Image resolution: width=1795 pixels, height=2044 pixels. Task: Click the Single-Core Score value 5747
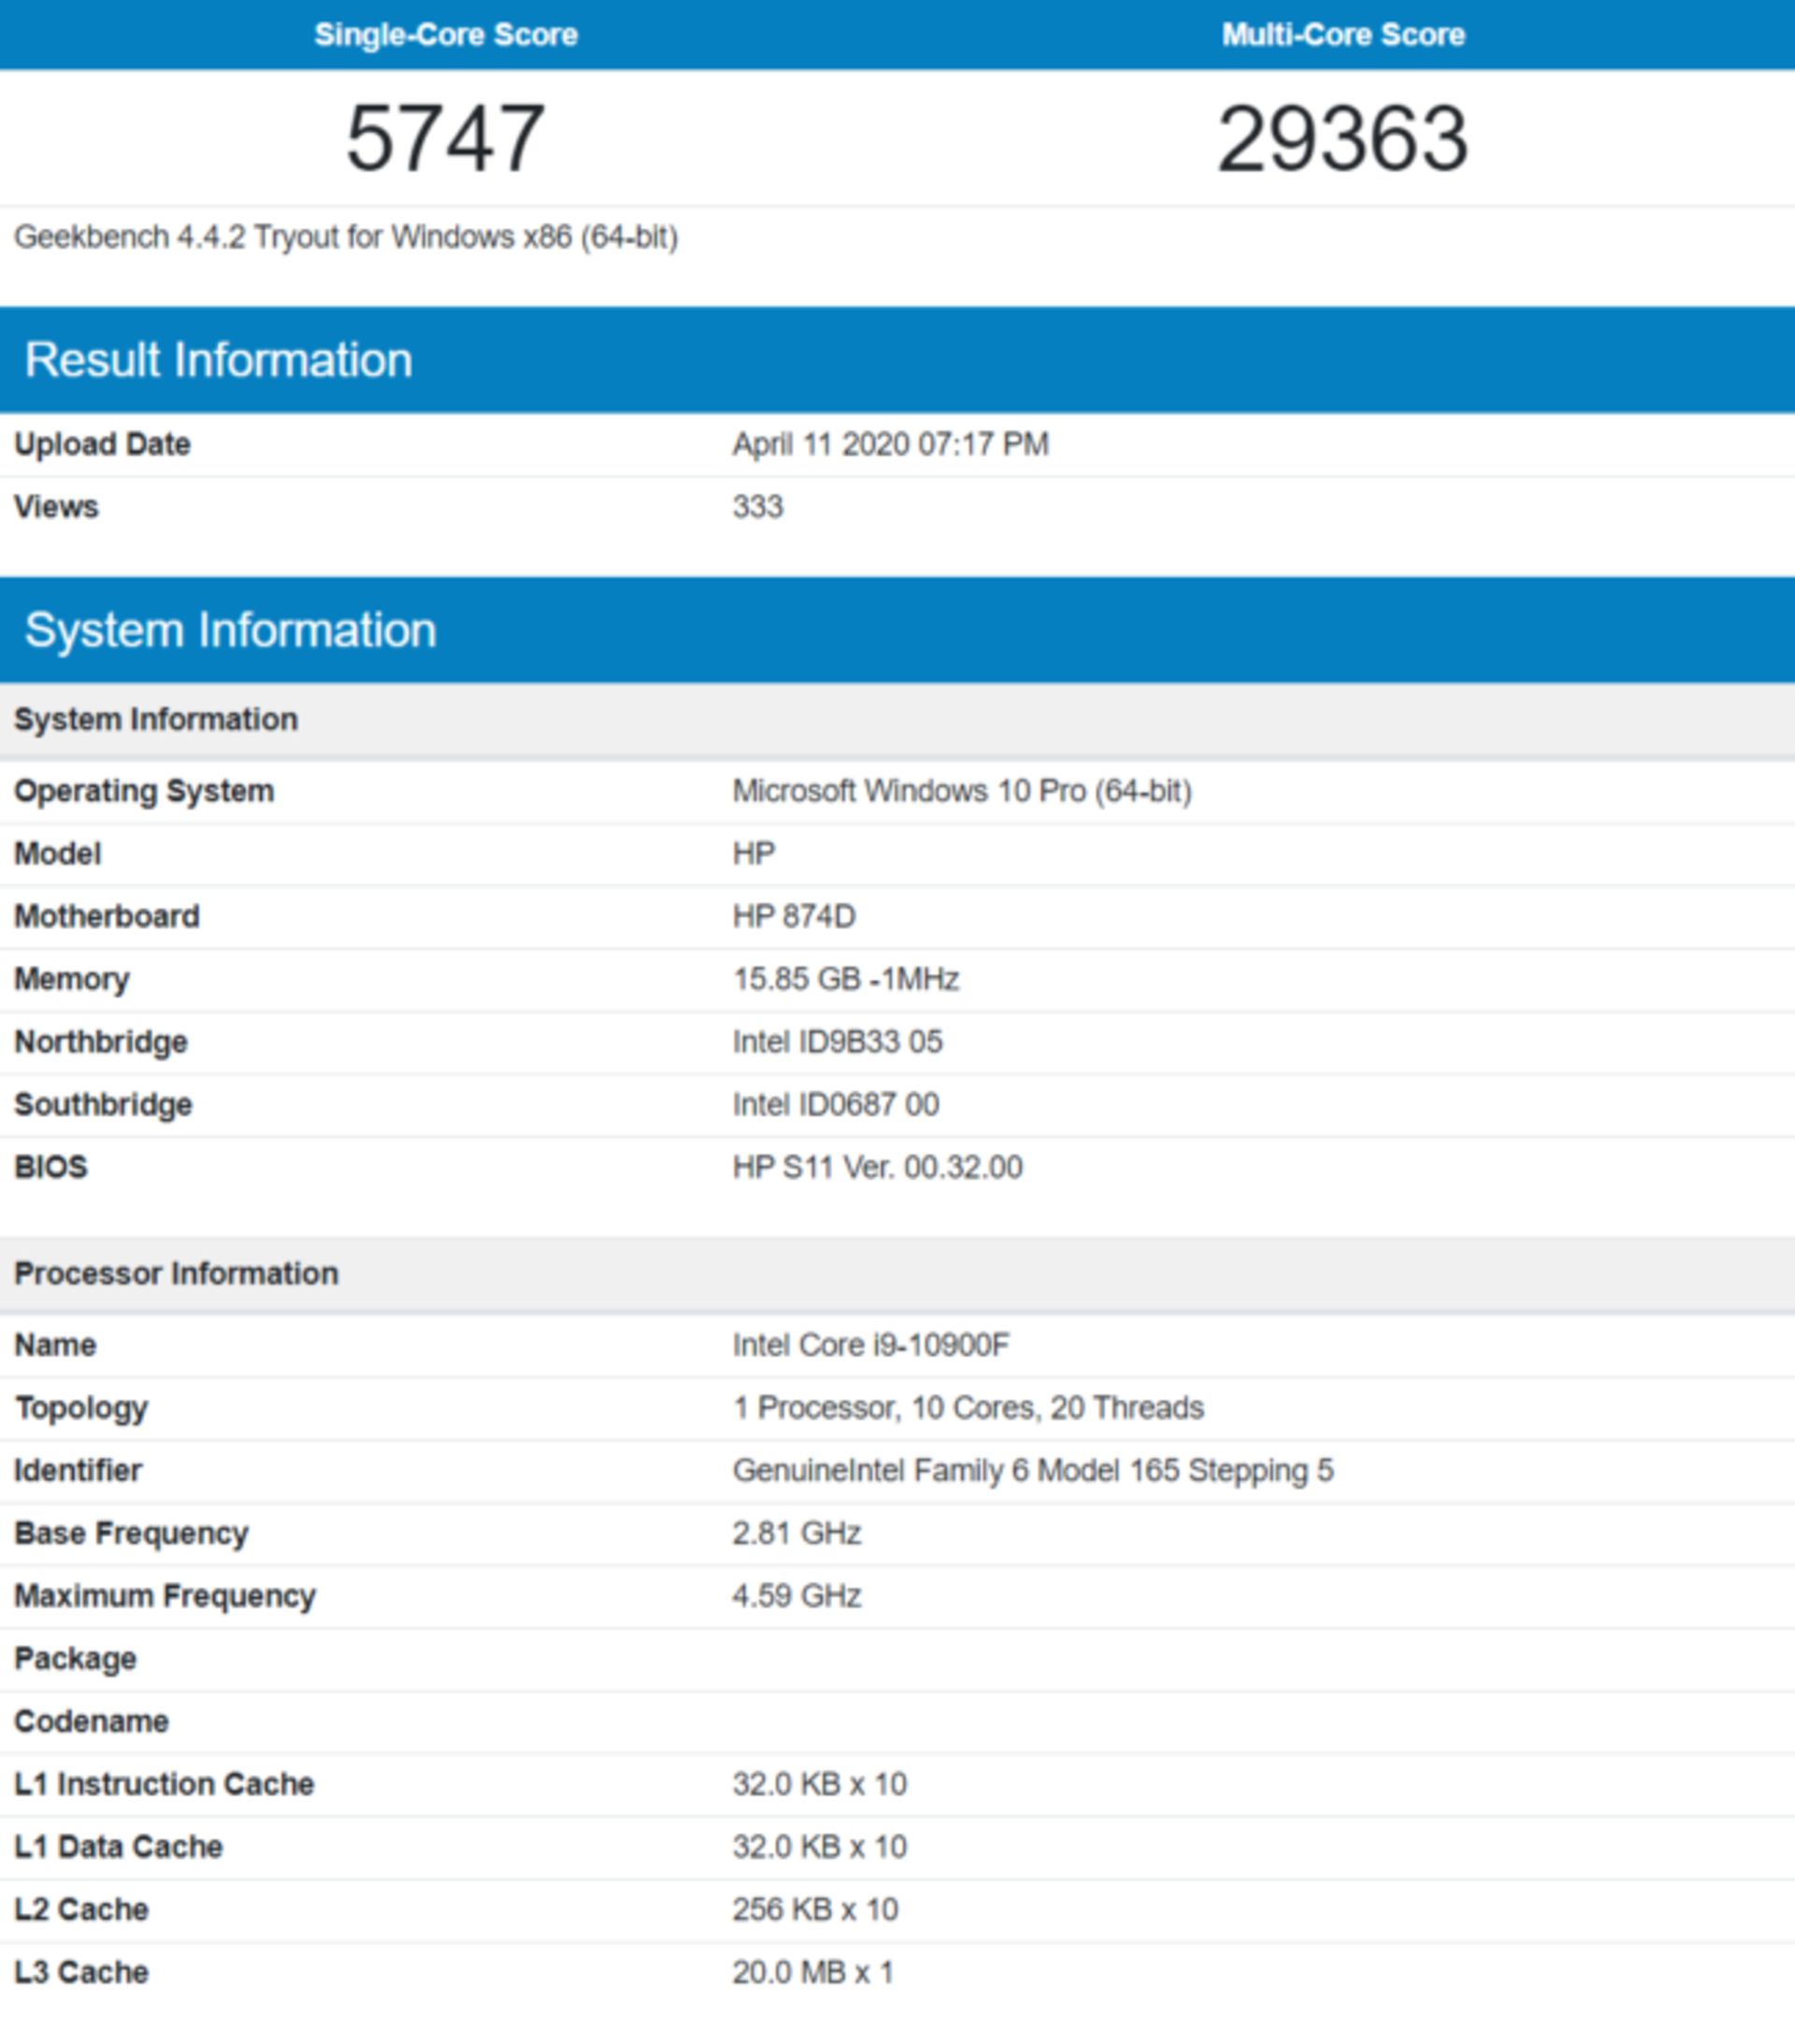445,138
